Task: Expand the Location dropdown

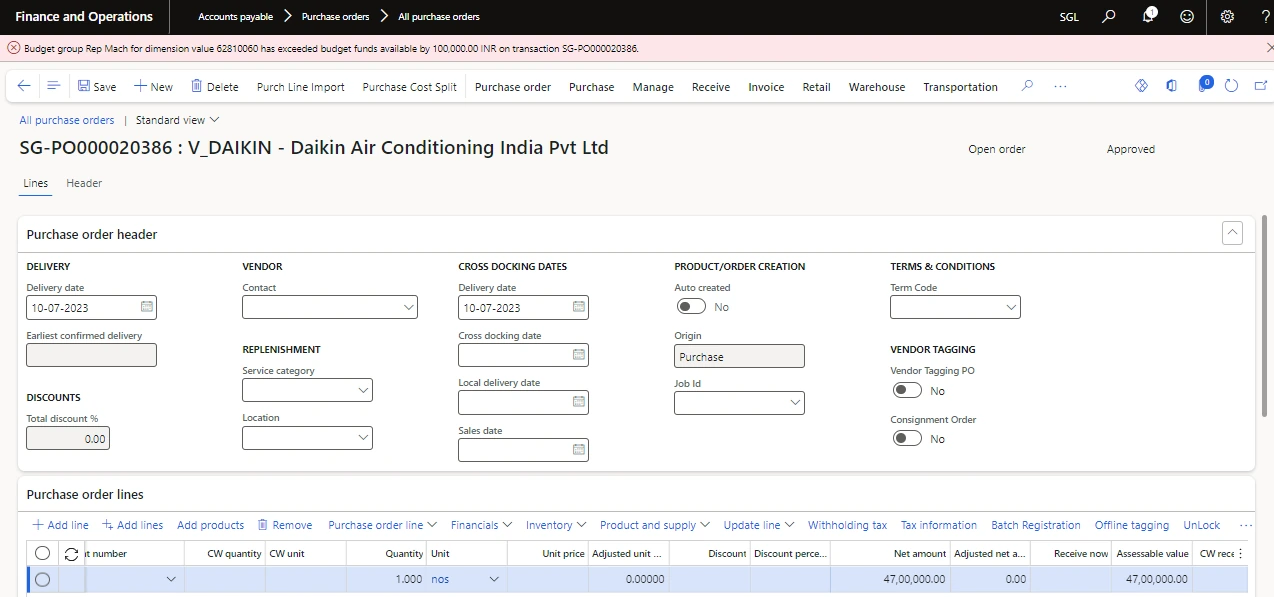Action: click(362, 438)
